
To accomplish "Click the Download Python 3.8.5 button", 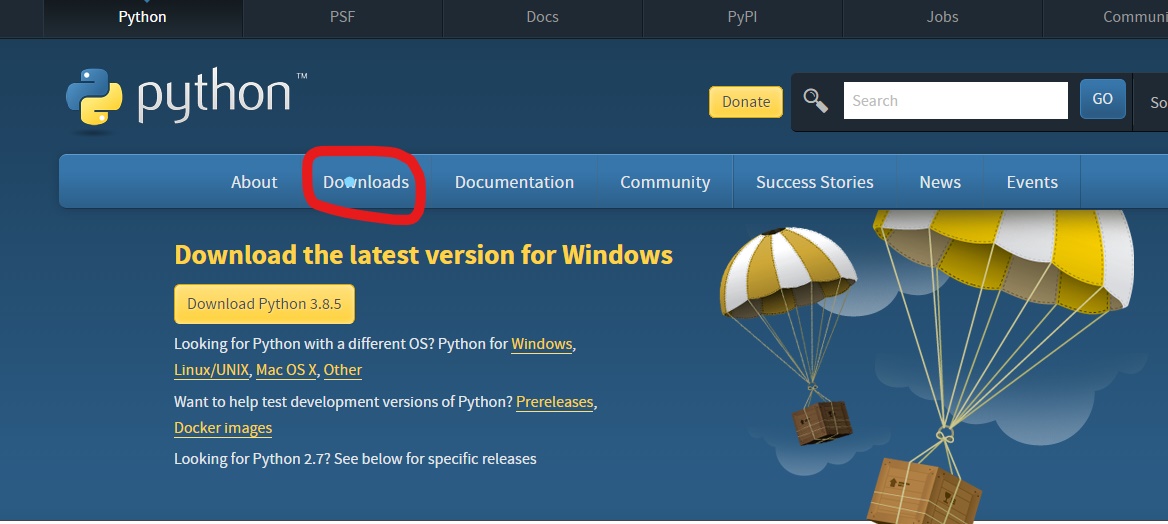I will (264, 304).
